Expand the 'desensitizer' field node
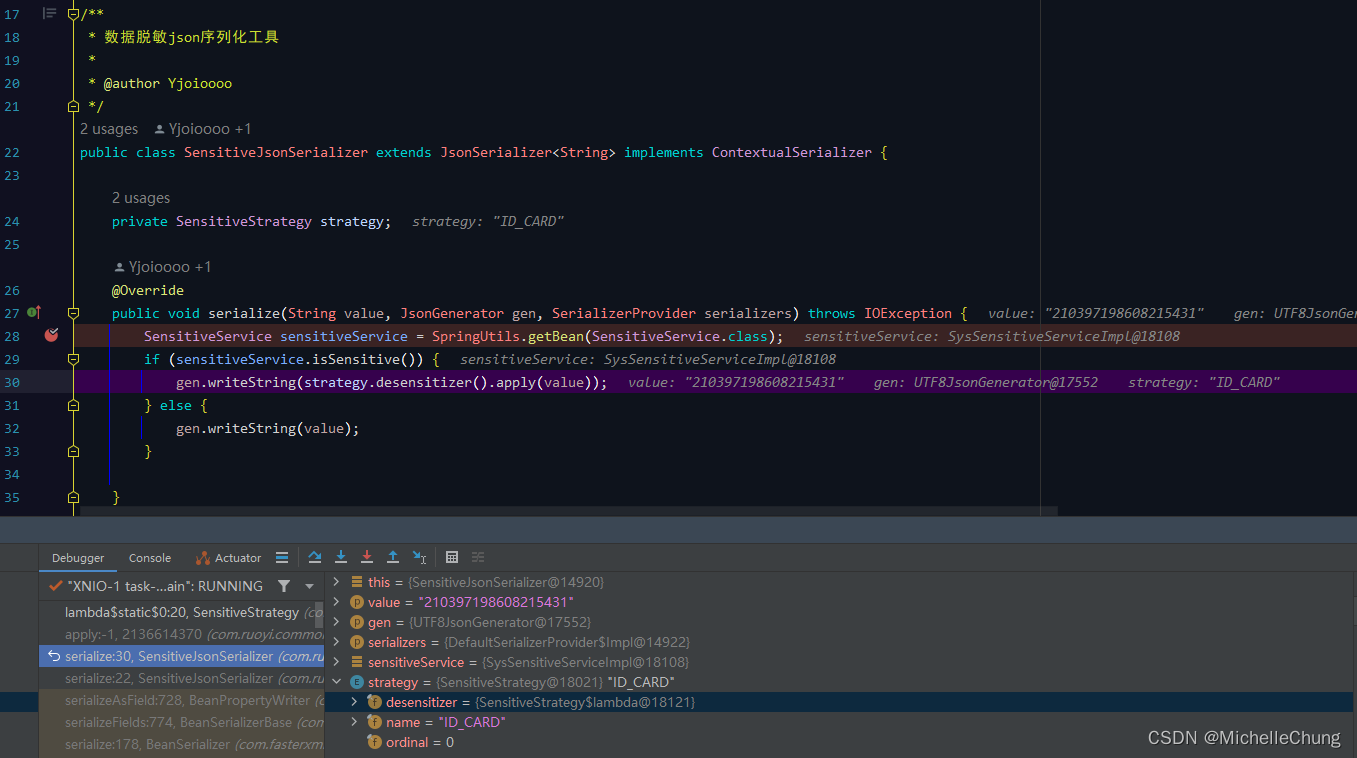Screen dimensions: 1357x758 [x=354, y=702]
